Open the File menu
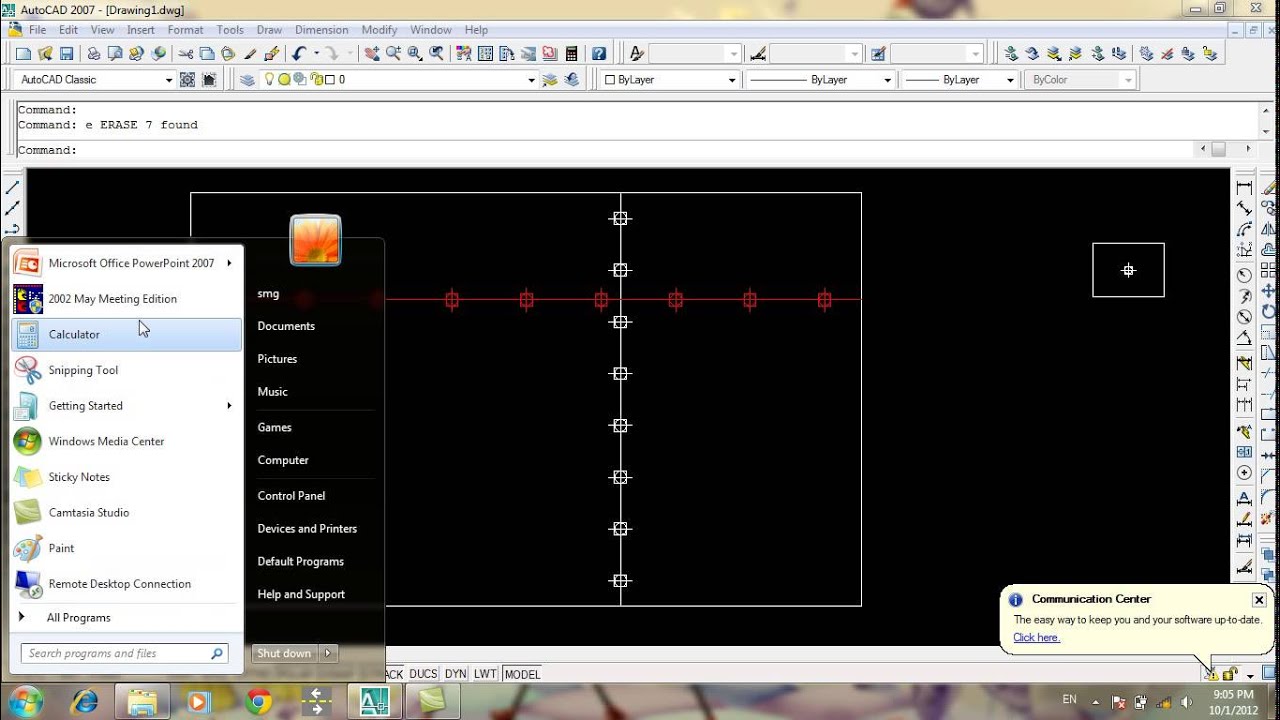This screenshot has height=720, width=1280. coord(37,30)
